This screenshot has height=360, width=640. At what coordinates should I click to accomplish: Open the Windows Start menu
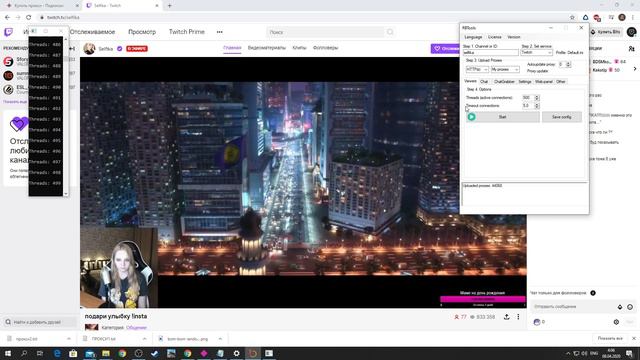8,353
